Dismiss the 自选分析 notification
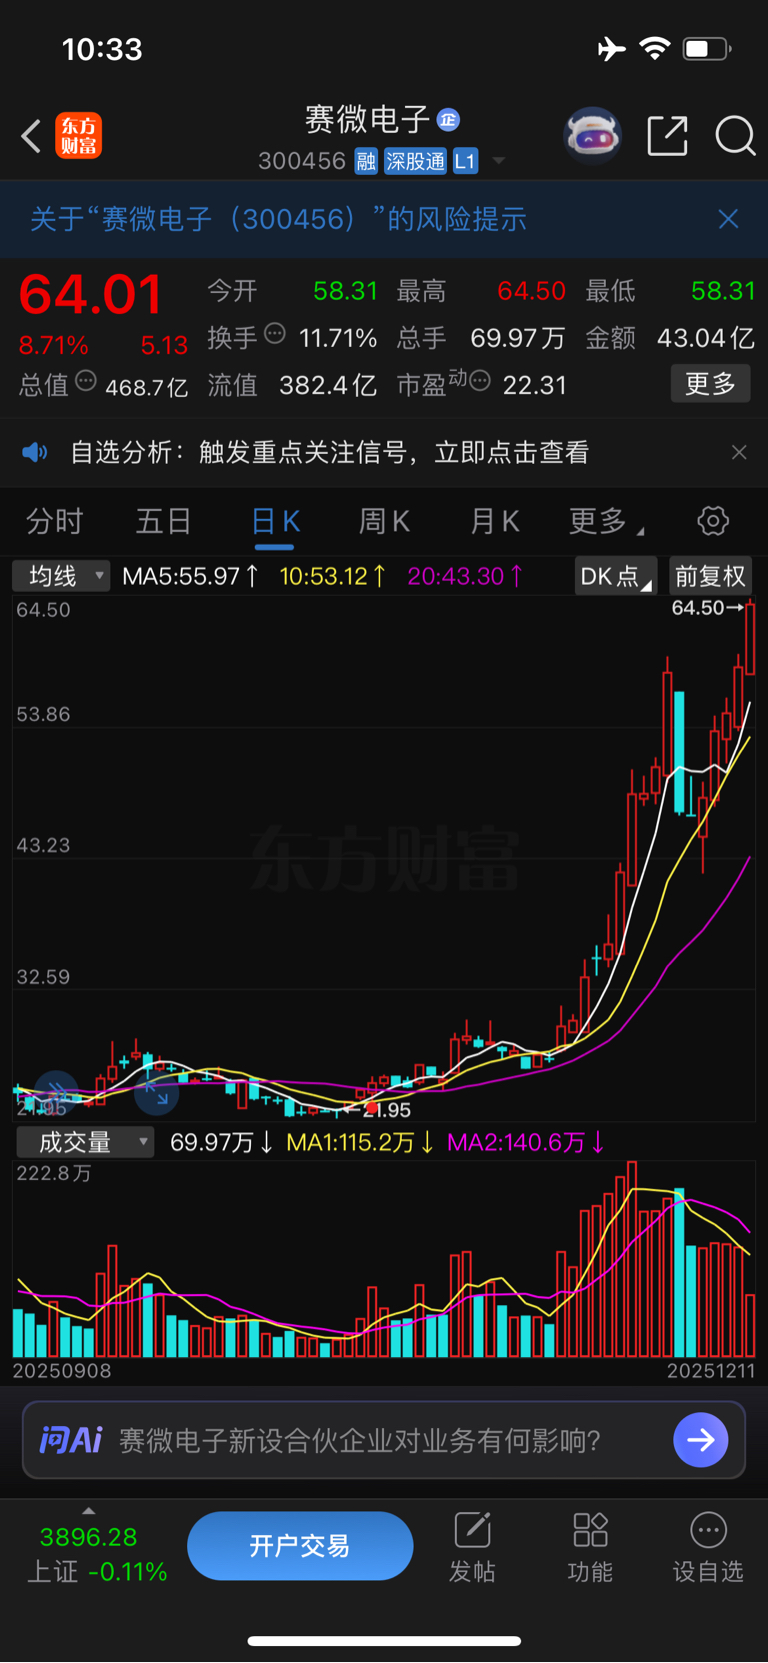768x1663 pixels. pos(739,453)
